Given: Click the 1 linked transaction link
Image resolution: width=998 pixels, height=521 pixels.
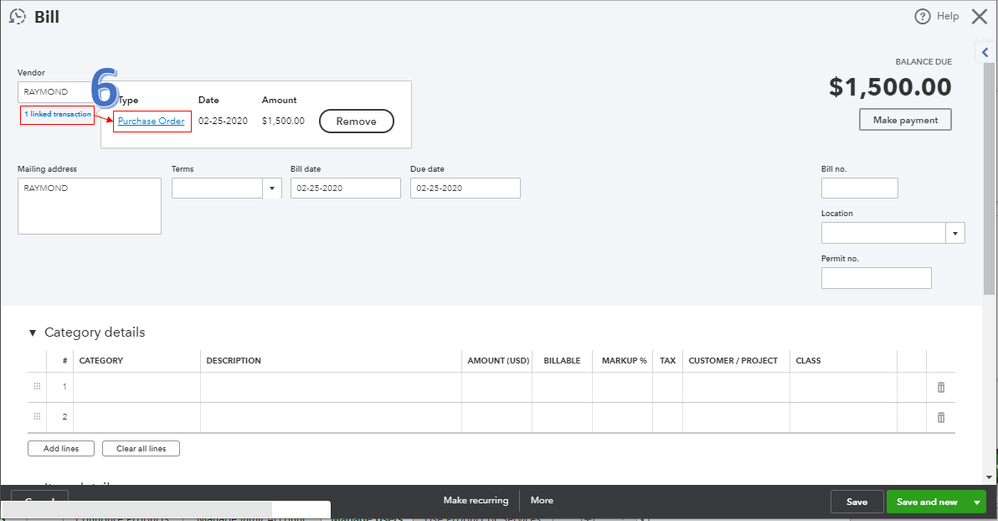Looking at the screenshot, I should click(x=58, y=114).
